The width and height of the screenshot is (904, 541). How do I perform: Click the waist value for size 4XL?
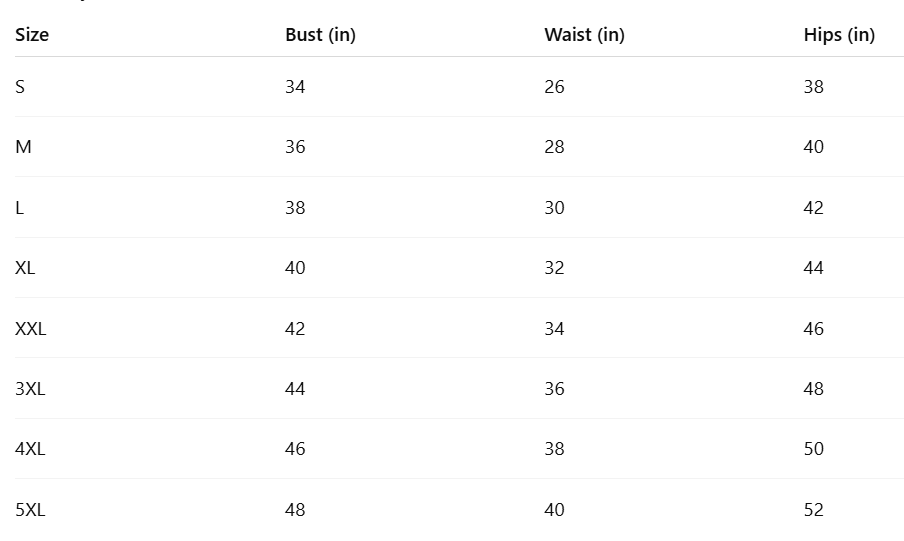click(x=554, y=449)
